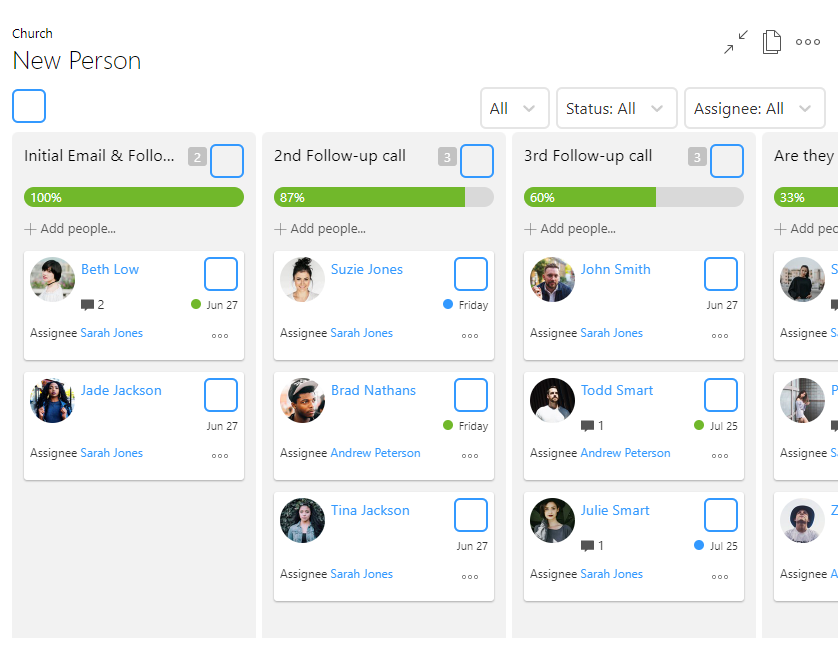The height and width of the screenshot is (655, 838).
Task: Open comments icon on Todd Smart card
Action: coord(587,426)
